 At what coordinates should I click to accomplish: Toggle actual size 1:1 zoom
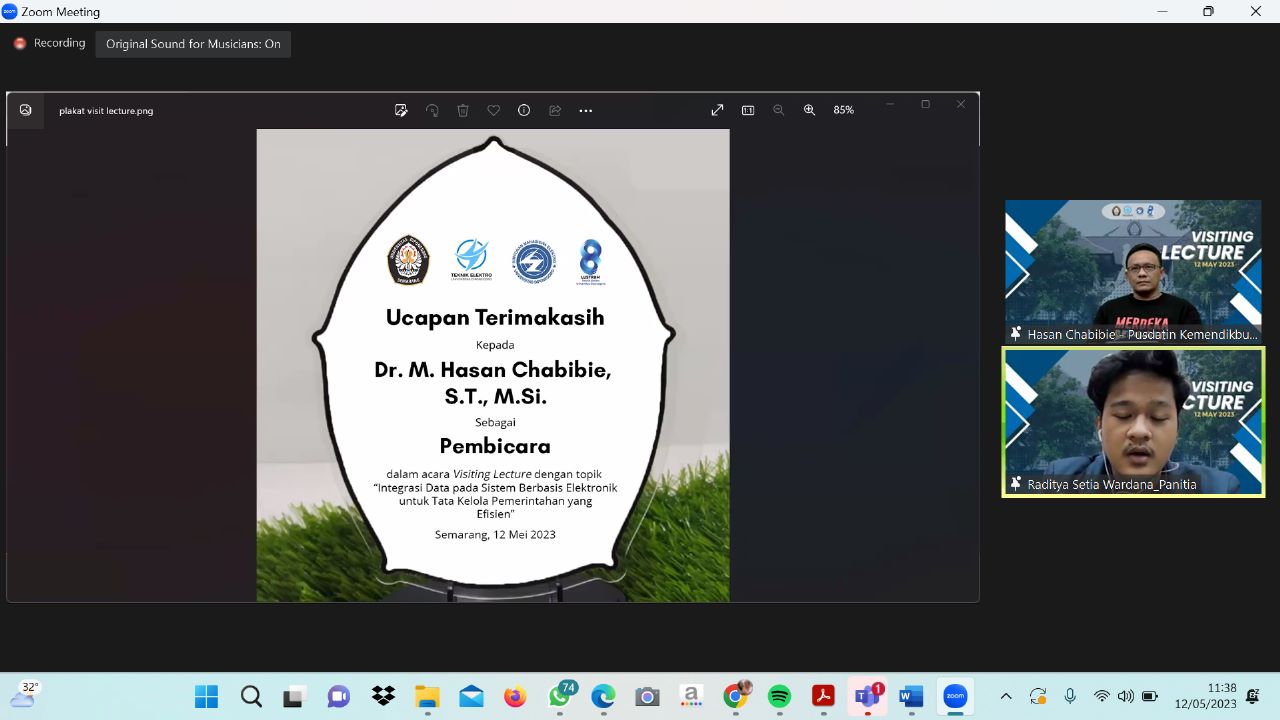click(748, 110)
